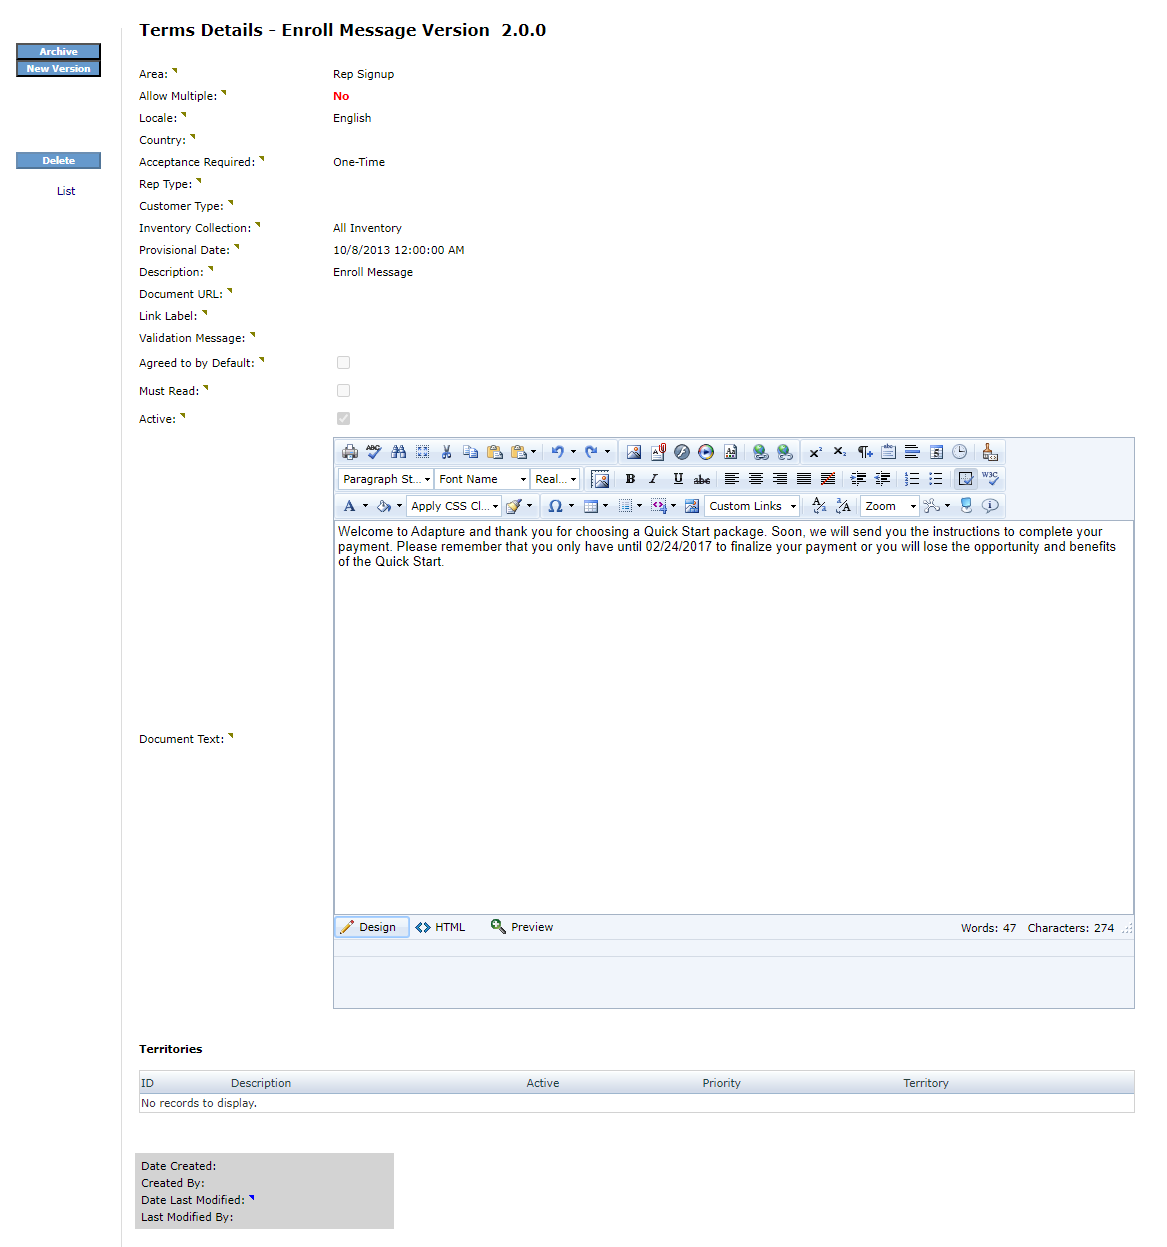This screenshot has width=1167, height=1247.
Task: Click the Print icon in editor toolbar
Action: coord(349,452)
